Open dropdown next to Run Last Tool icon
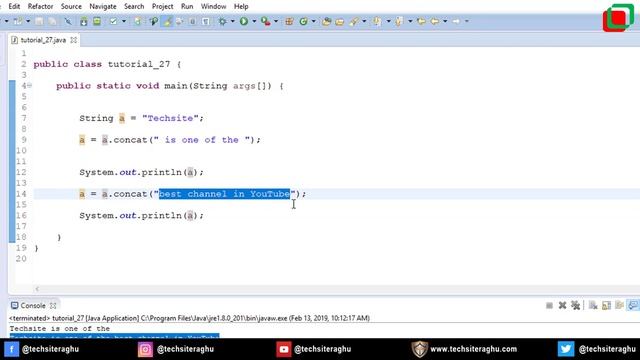640x360 pixels. pyautogui.click(x=276, y=21)
